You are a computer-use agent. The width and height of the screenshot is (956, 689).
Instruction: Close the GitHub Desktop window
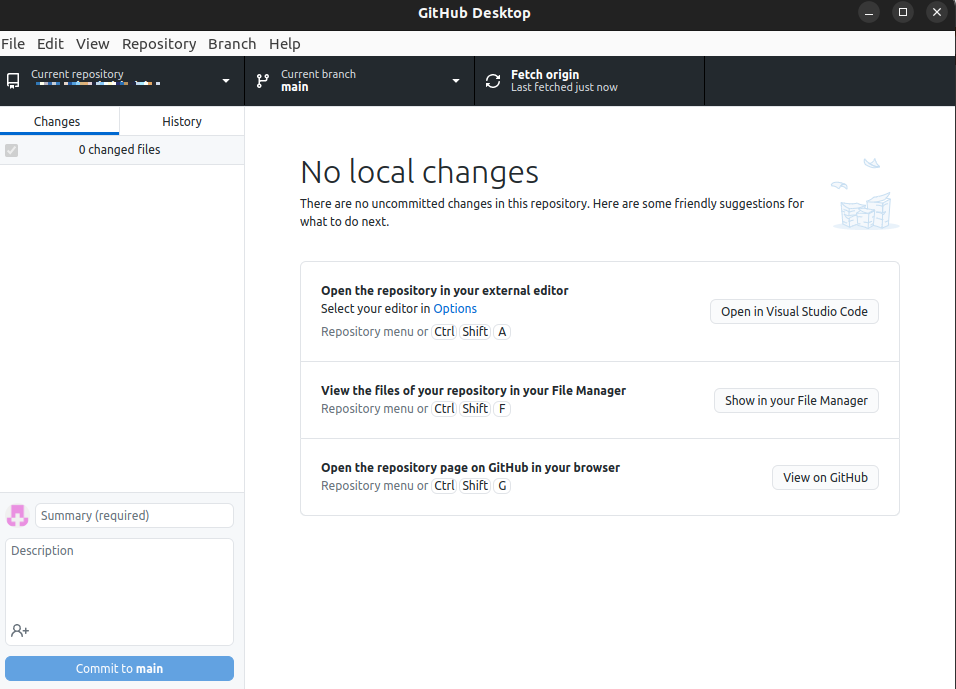pyautogui.click(x=937, y=12)
